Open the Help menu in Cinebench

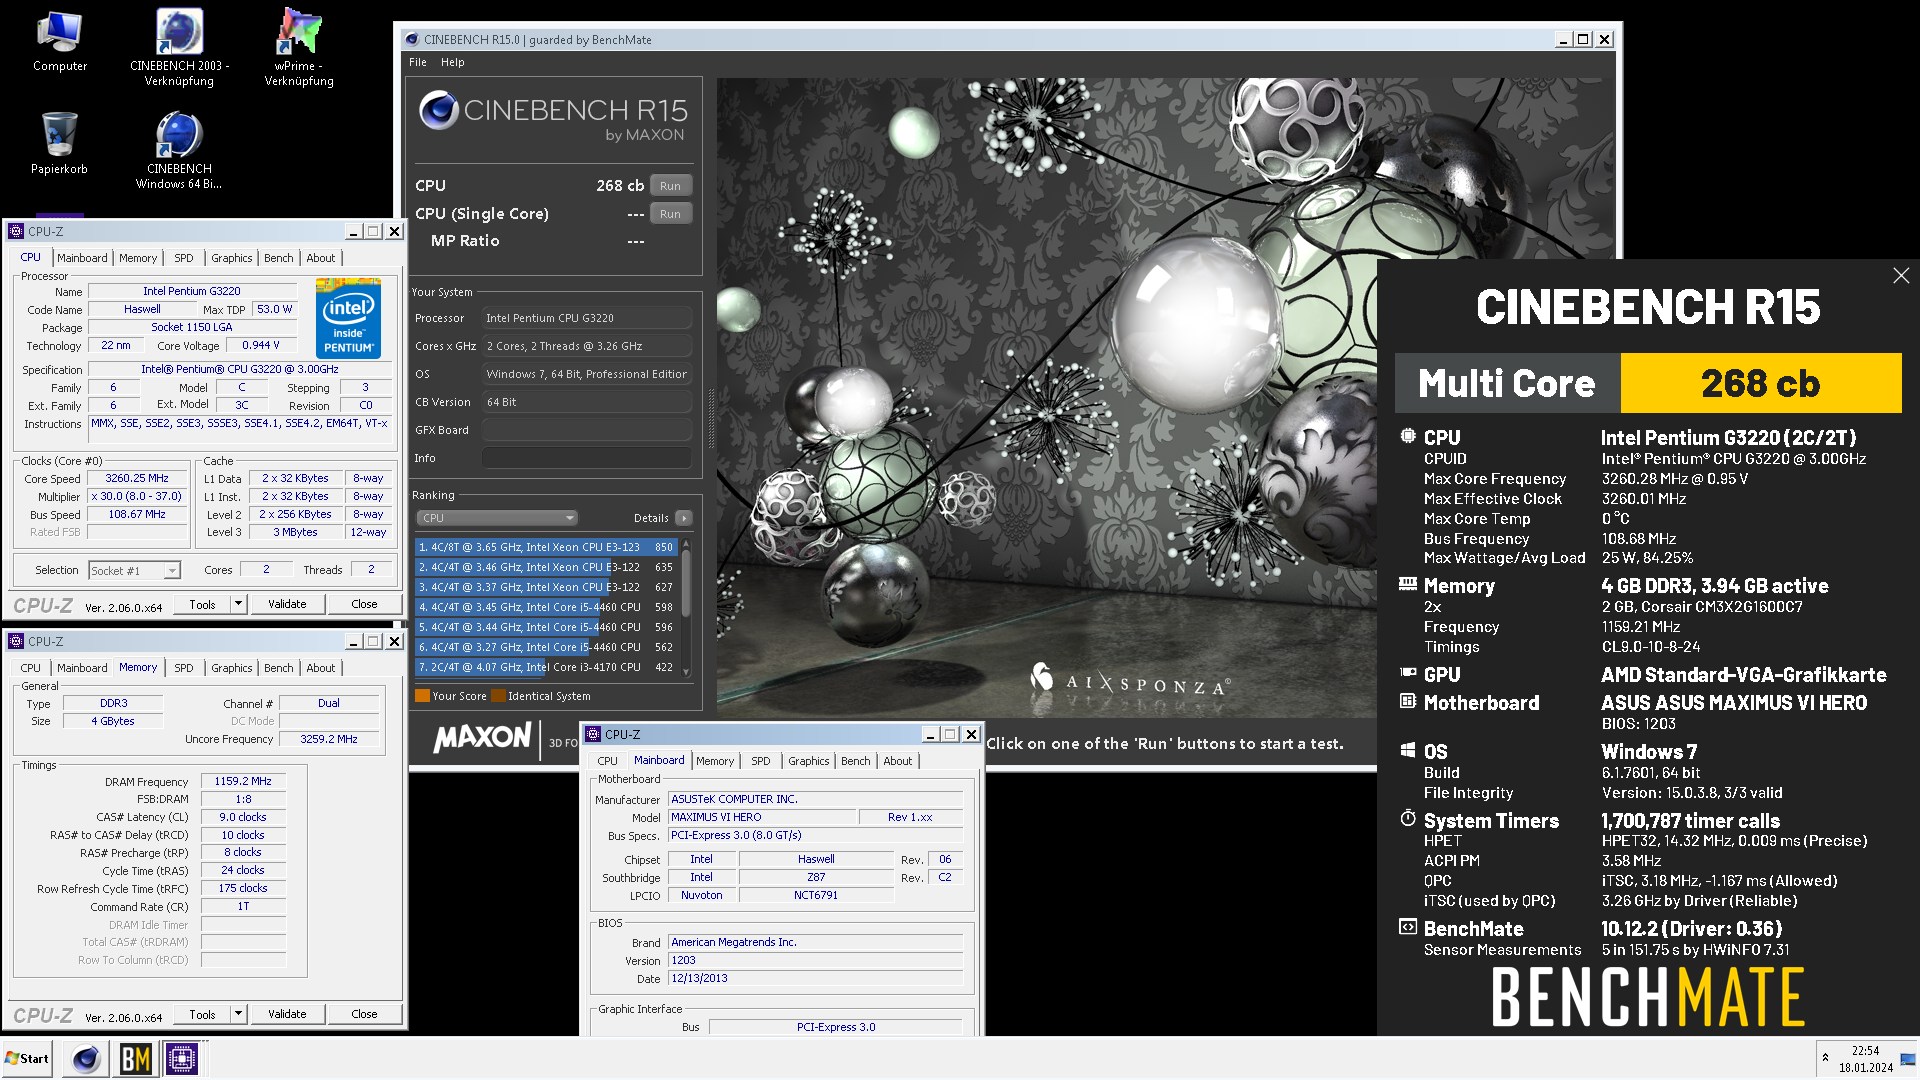click(x=453, y=62)
